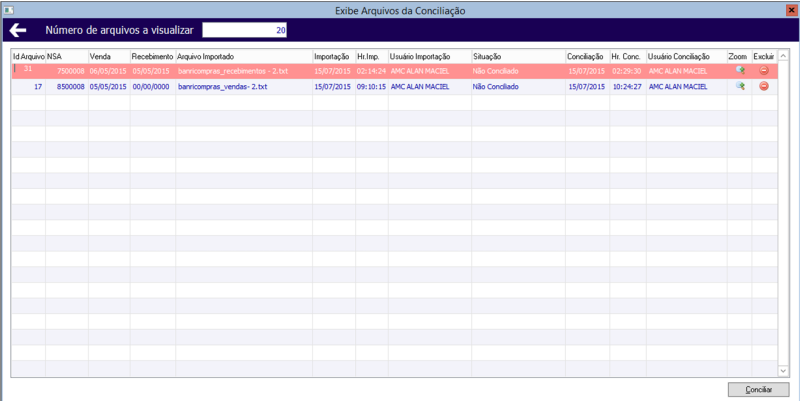Screen dimensions: 800x401
Task: Click Não Conciliado in row 31
Action: coord(495,71)
